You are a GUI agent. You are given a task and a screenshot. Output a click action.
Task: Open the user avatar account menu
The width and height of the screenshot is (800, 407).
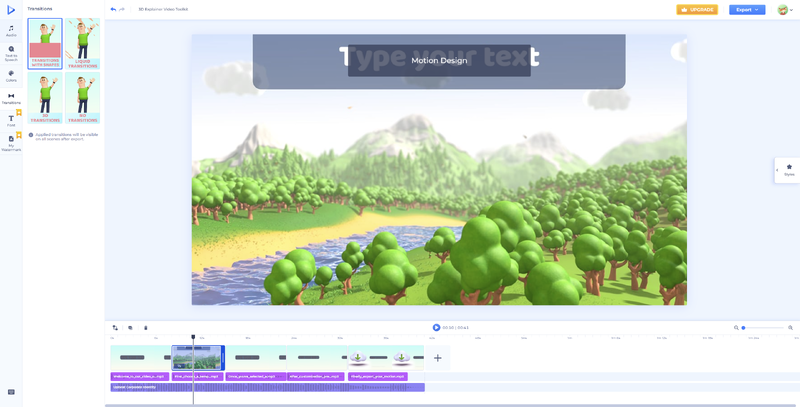(x=785, y=10)
